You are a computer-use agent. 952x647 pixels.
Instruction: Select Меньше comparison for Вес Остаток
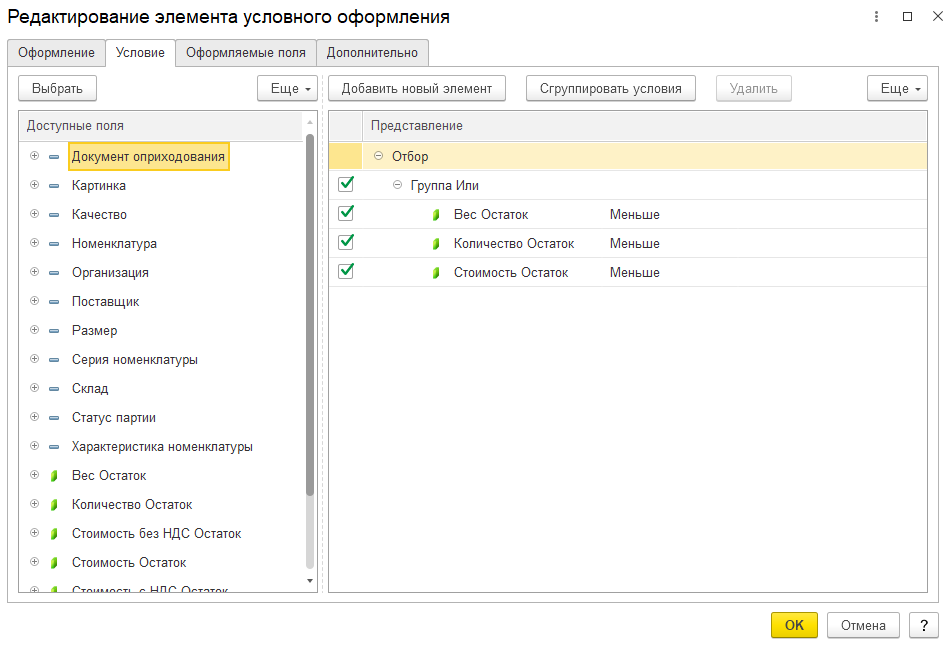634,215
